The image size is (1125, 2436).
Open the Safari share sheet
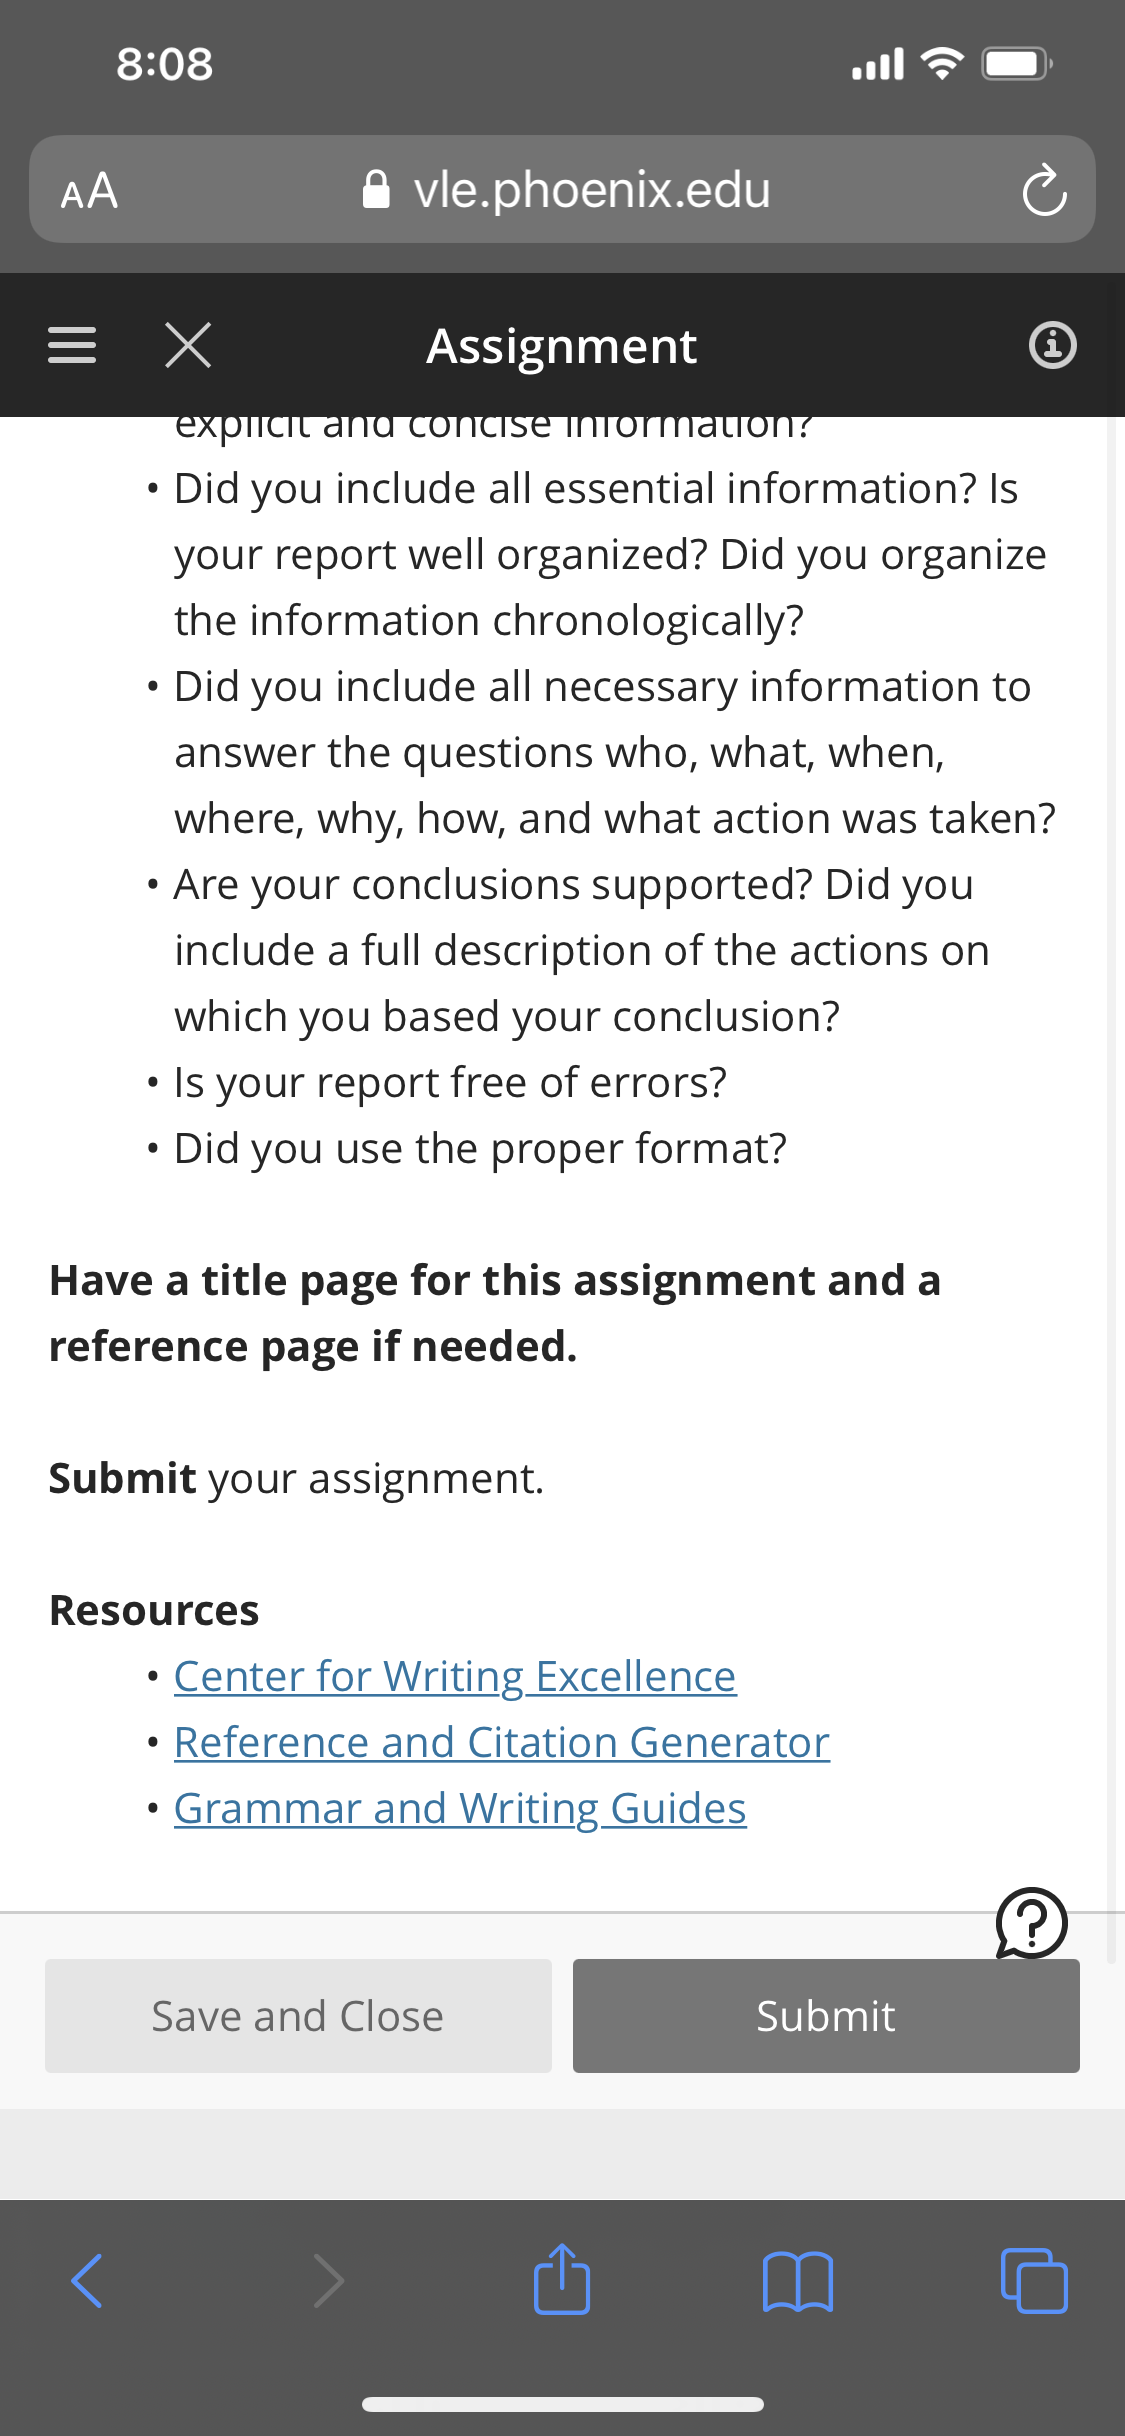[562, 2280]
